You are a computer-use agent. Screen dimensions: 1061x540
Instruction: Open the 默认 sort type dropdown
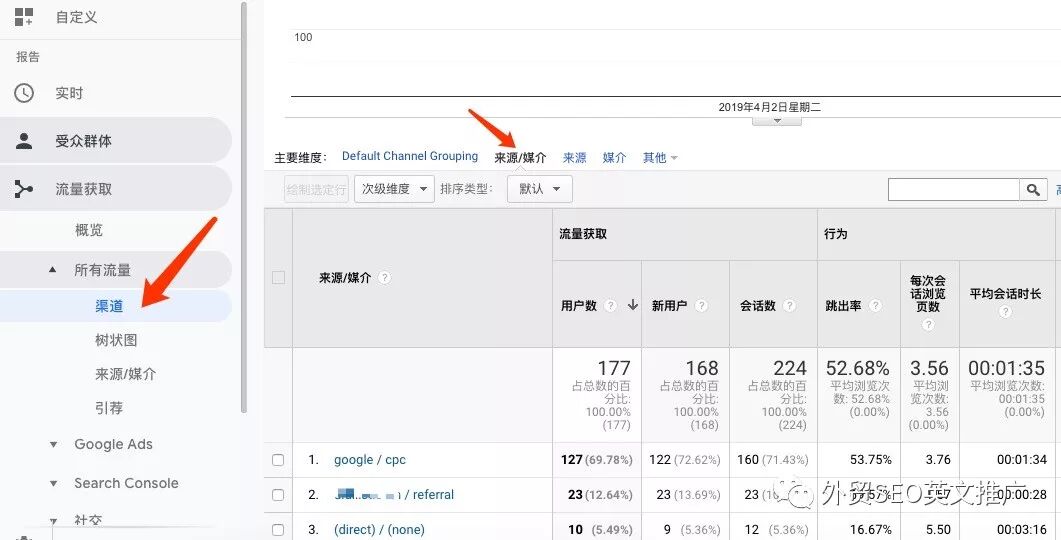[x=539, y=189]
